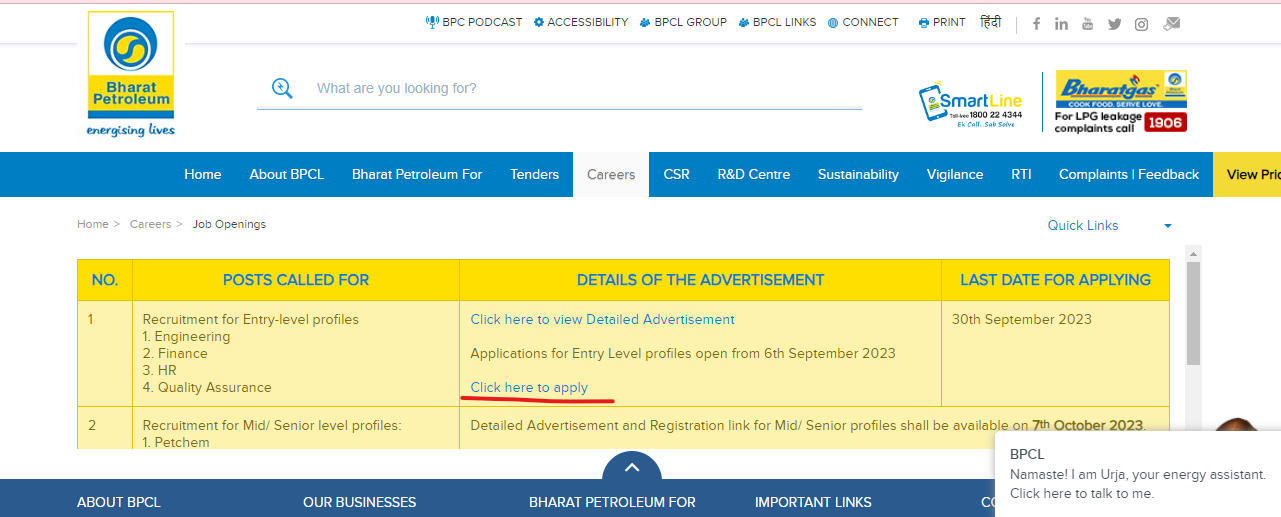Screen dimensions: 1281x517
Task: Click 'Recruitment for Mid/ Senior level profiles' text
Action: 272,425
